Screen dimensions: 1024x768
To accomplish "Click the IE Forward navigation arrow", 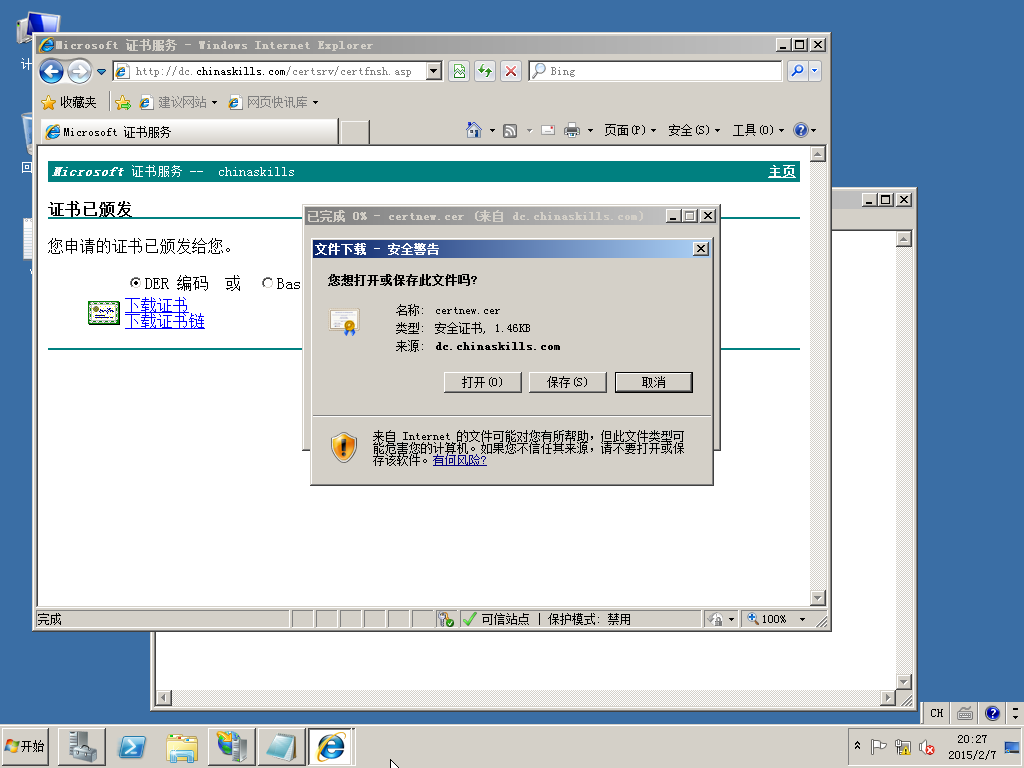I will (80, 71).
